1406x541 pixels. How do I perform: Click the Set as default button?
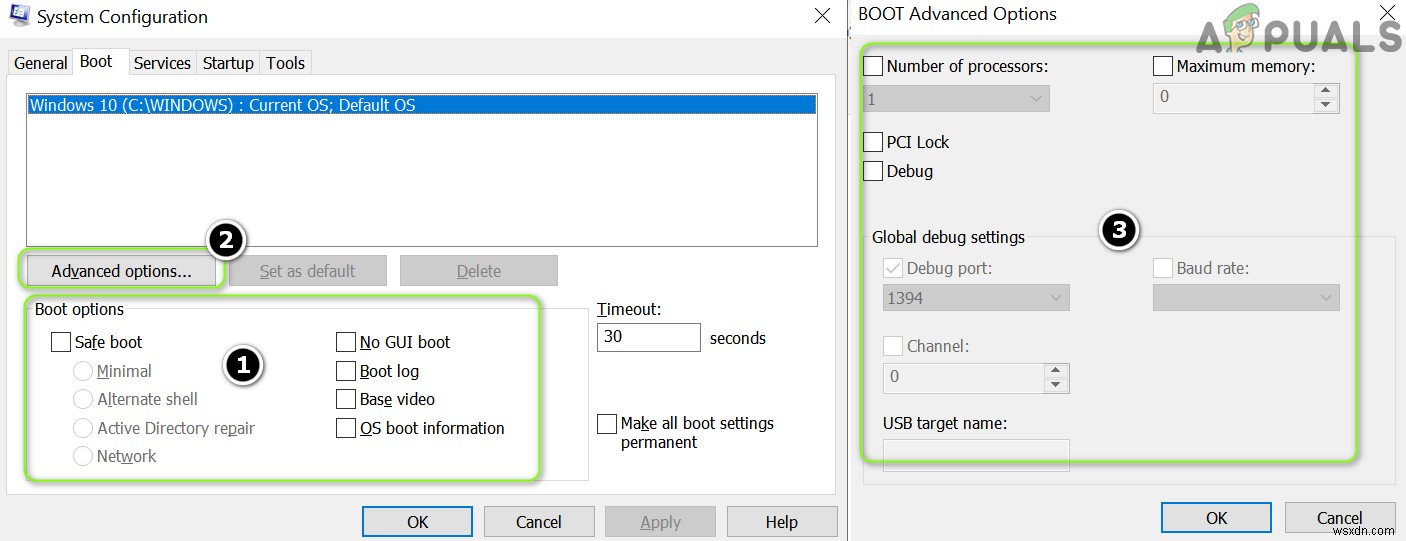click(307, 271)
